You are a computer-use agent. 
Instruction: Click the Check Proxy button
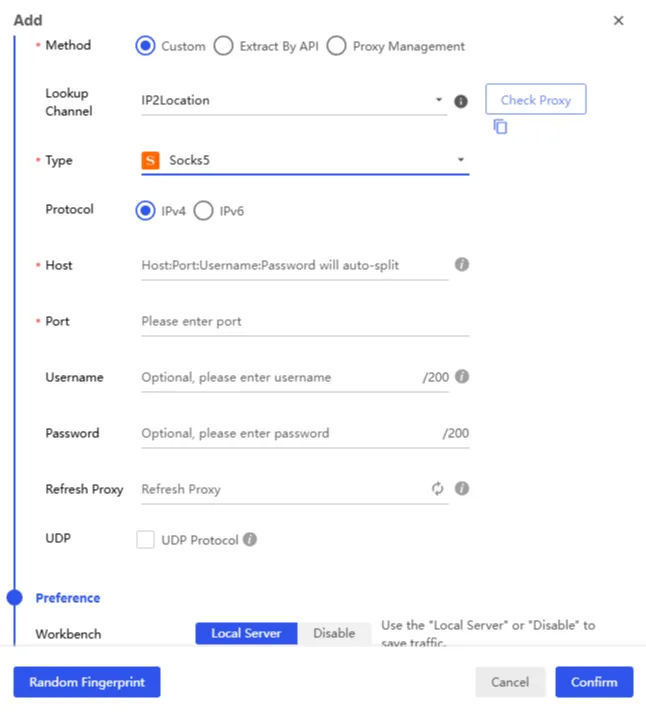pyautogui.click(x=536, y=99)
